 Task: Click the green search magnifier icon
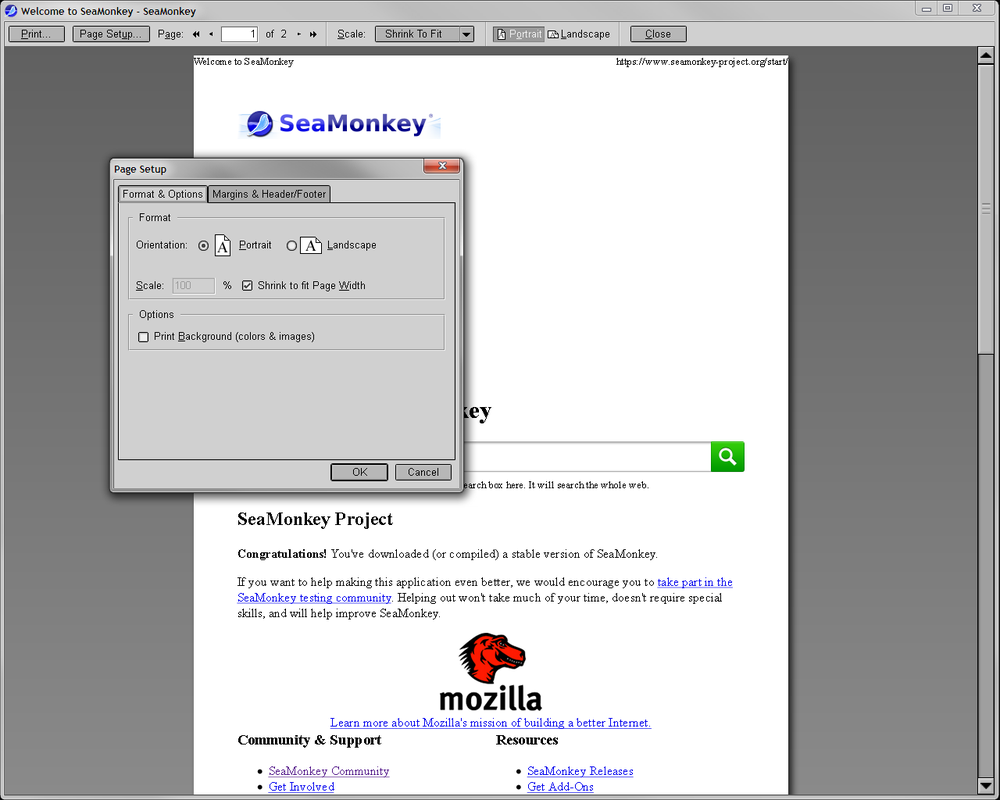click(x=727, y=457)
